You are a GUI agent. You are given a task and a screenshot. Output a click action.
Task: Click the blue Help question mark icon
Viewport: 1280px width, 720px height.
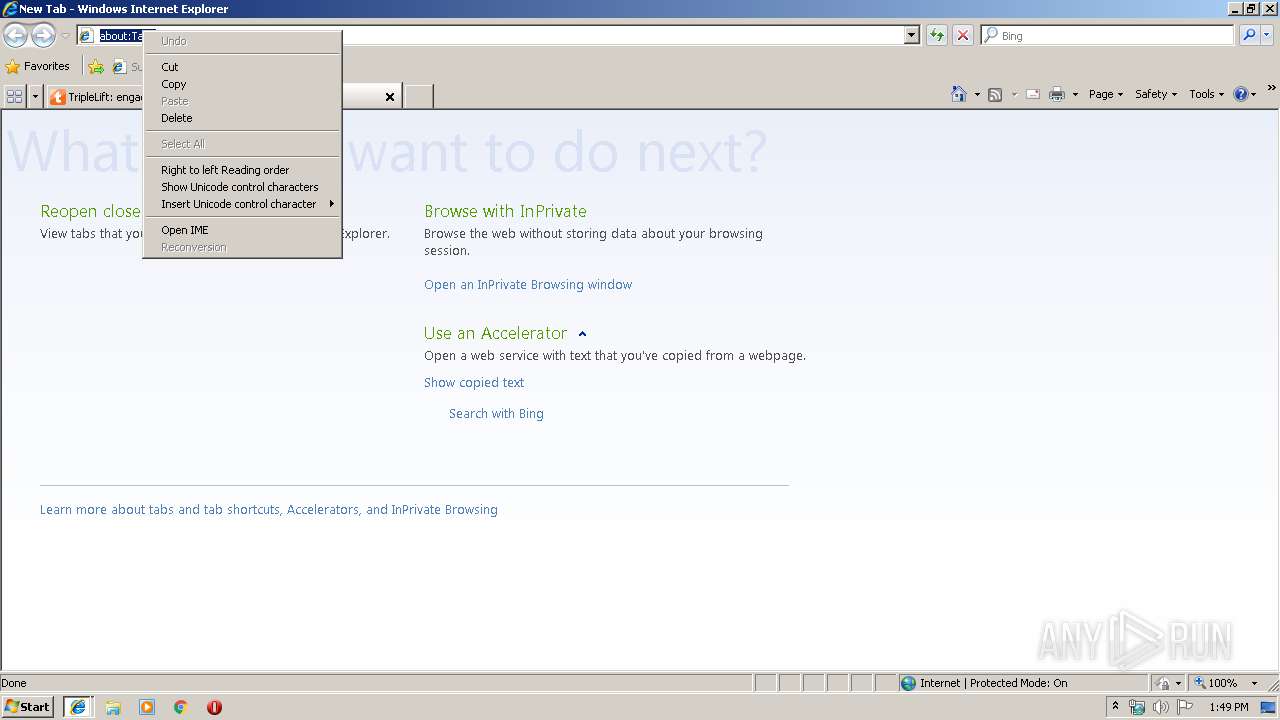(x=1241, y=94)
